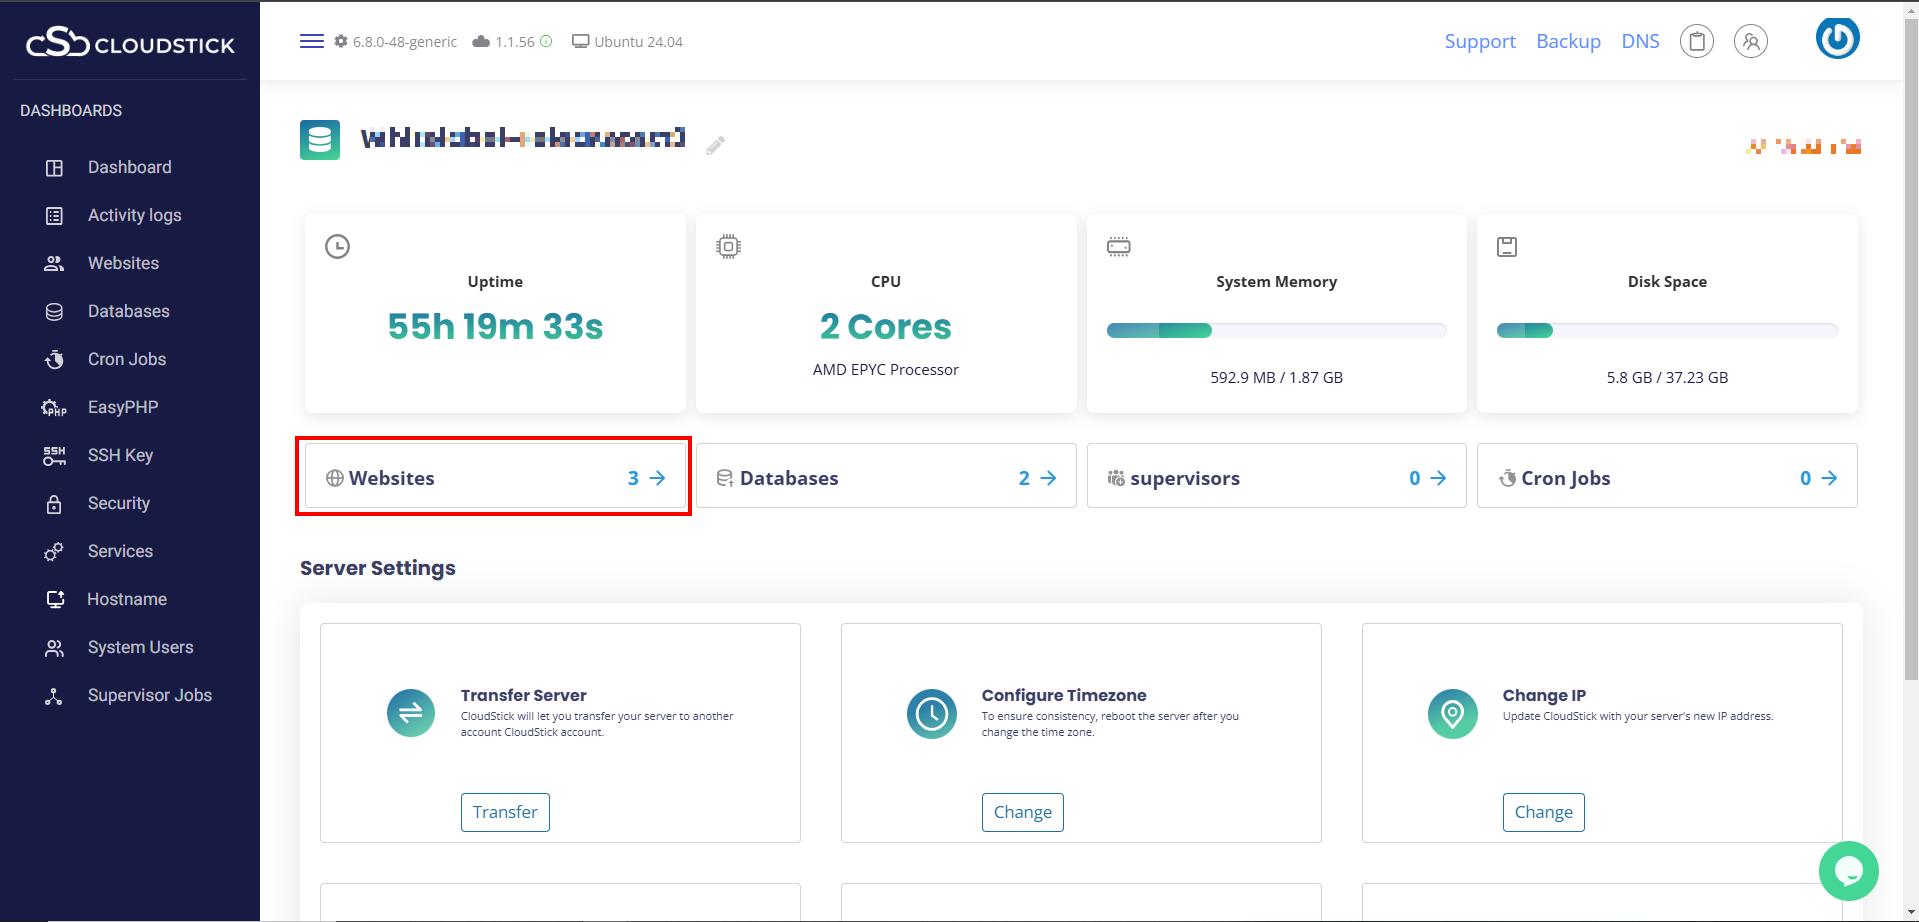Viewport: 1919px width, 922px height.
Task: Click the CloudStick logo
Action: pos(130,43)
